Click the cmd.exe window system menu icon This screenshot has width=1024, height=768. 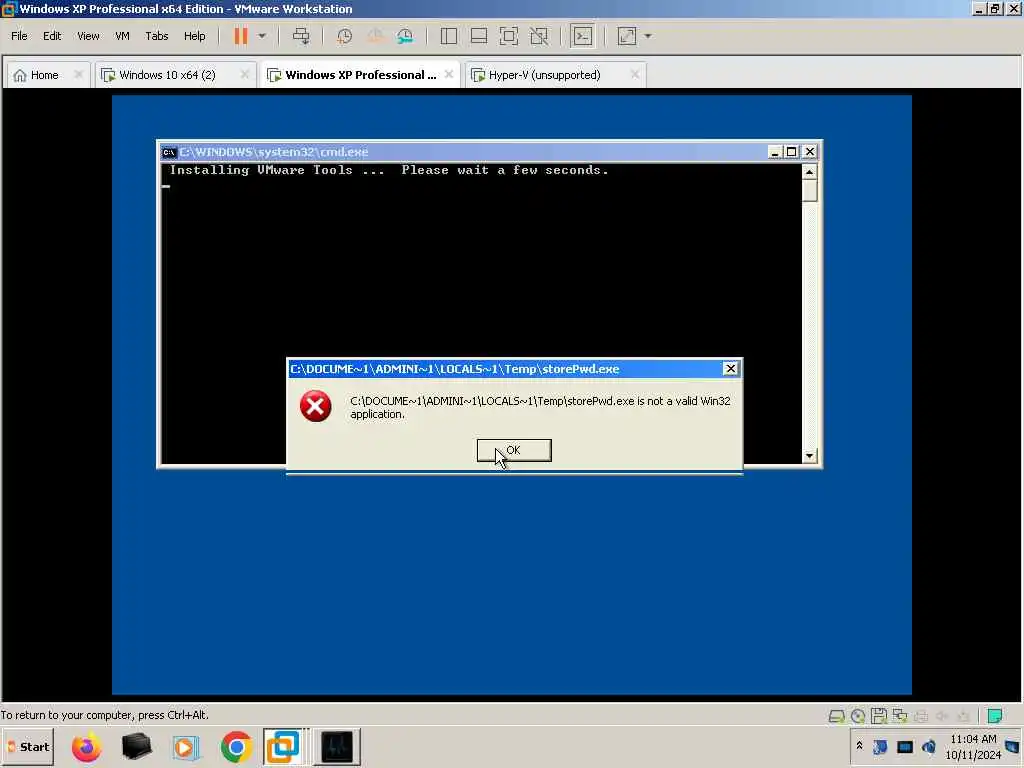pyautogui.click(x=169, y=152)
